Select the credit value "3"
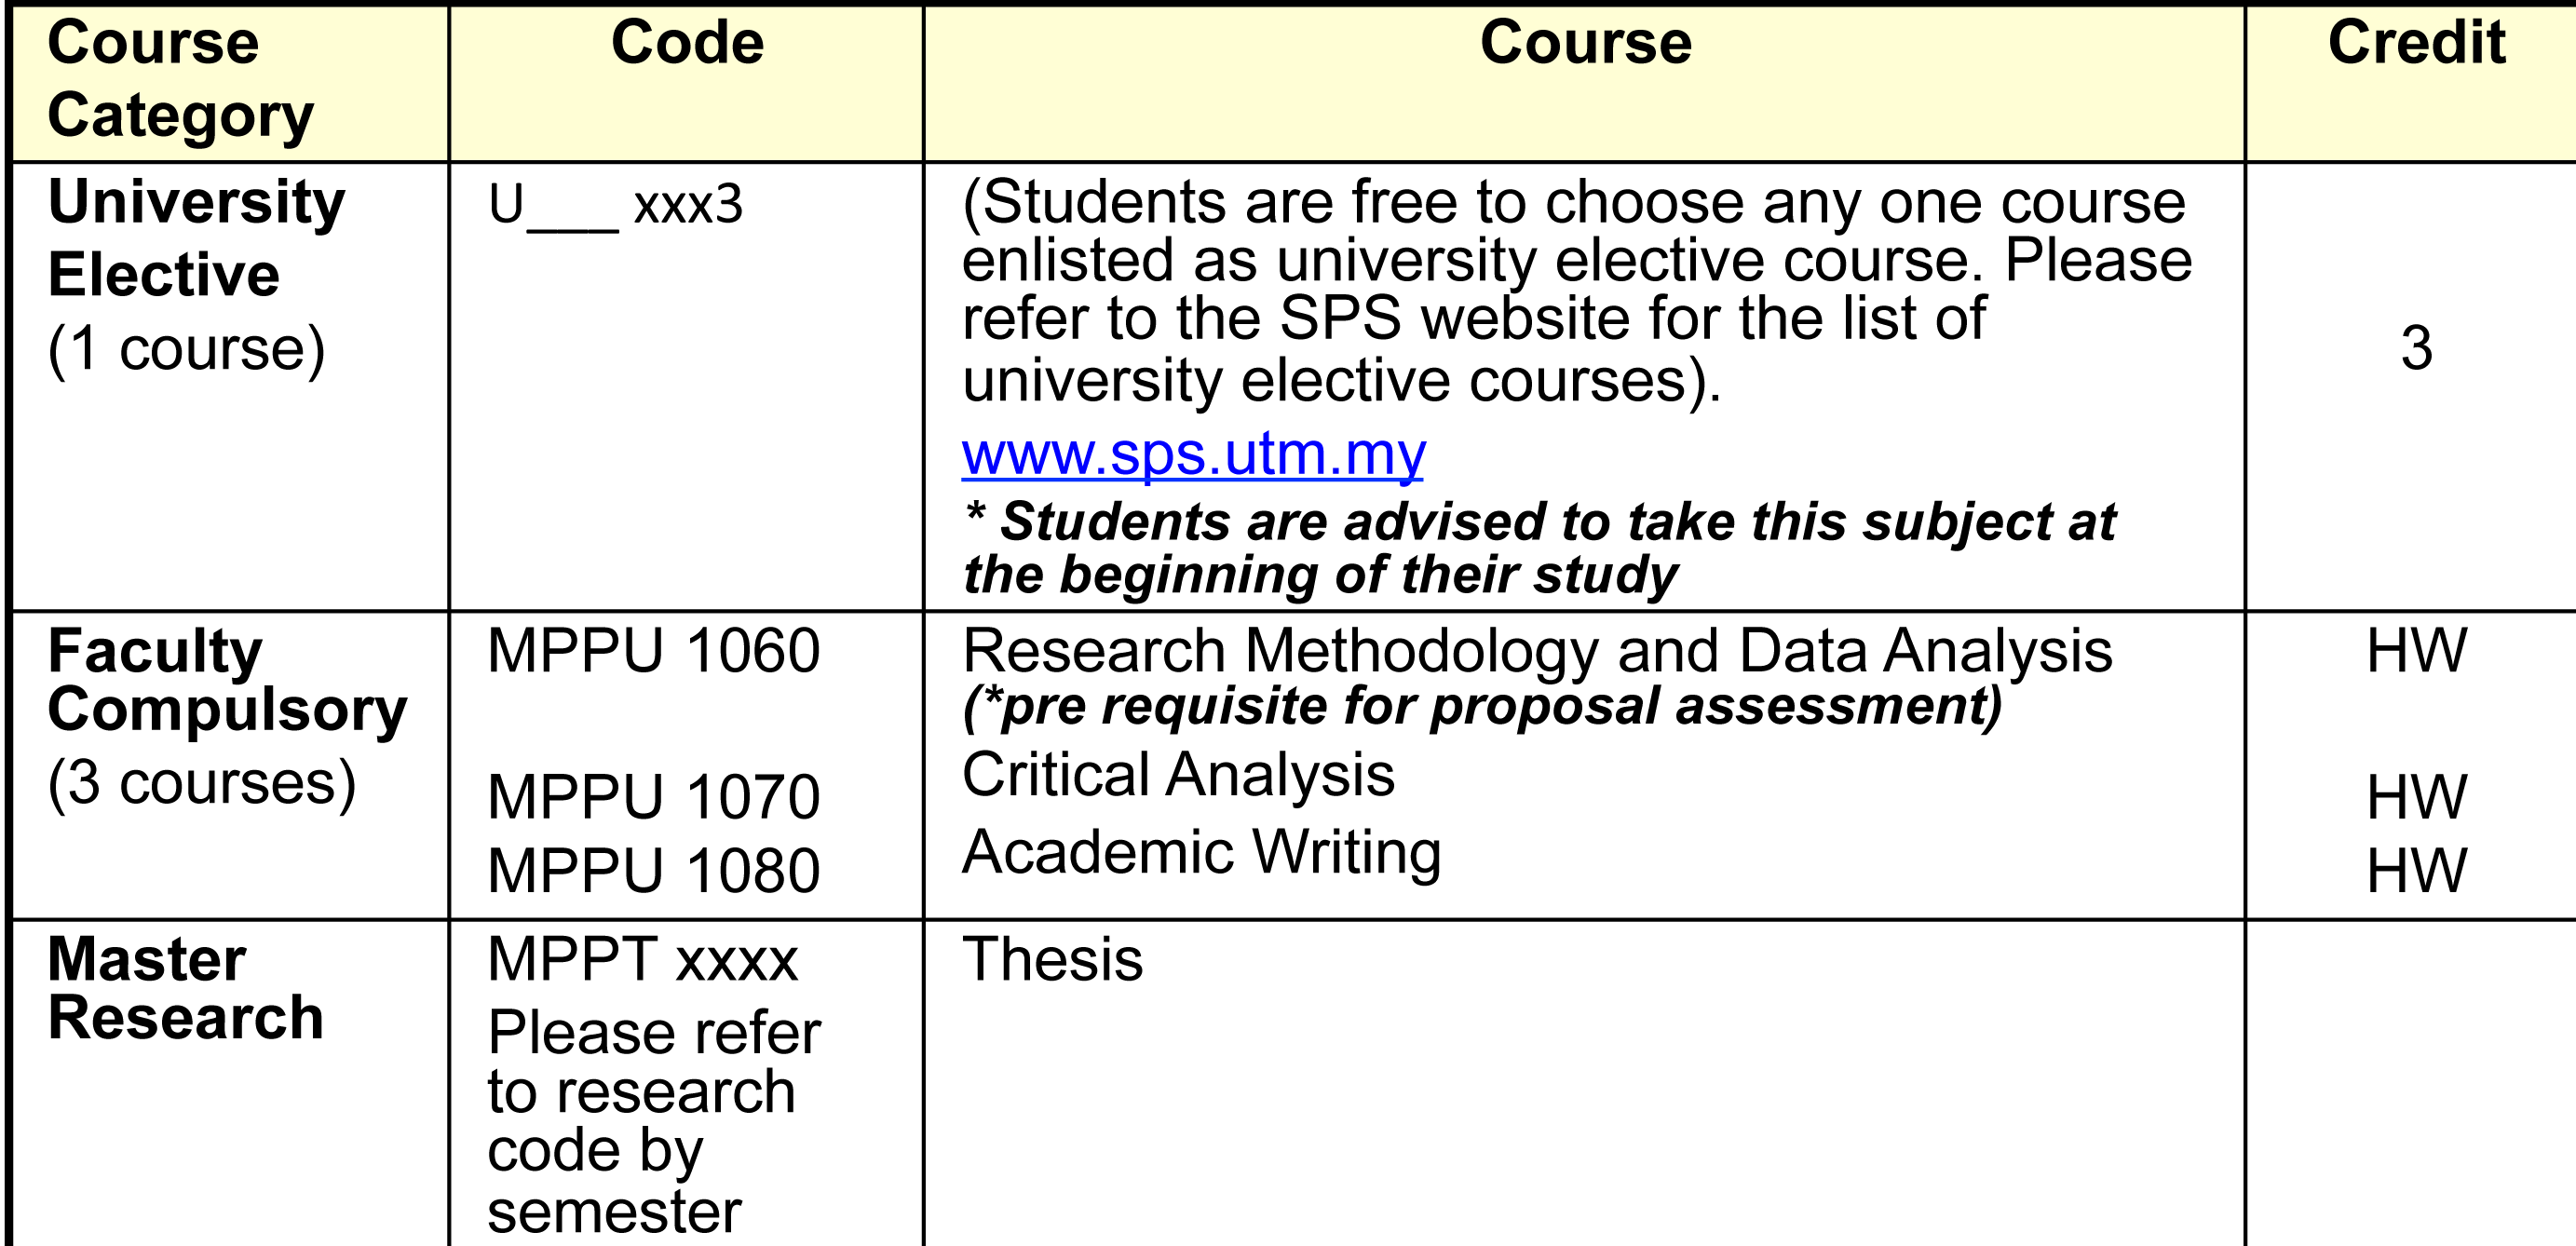Image resolution: width=2576 pixels, height=1246 pixels. coord(2416,348)
